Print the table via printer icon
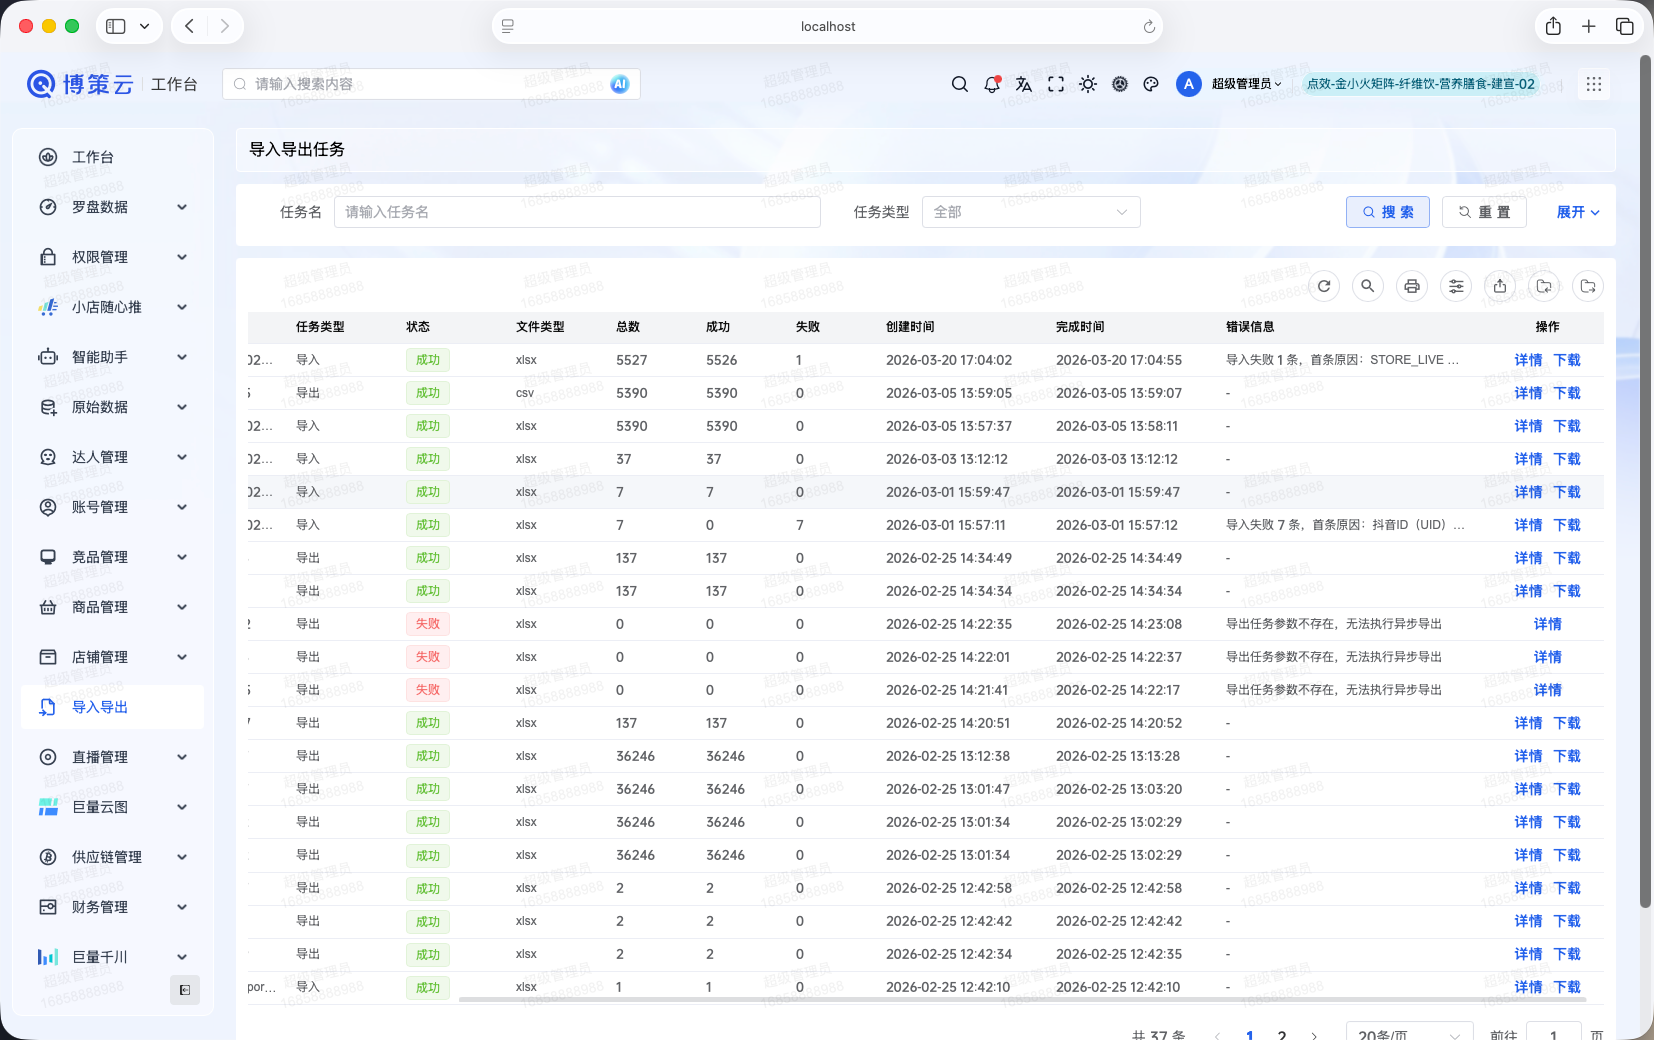The image size is (1654, 1040). click(1412, 286)
